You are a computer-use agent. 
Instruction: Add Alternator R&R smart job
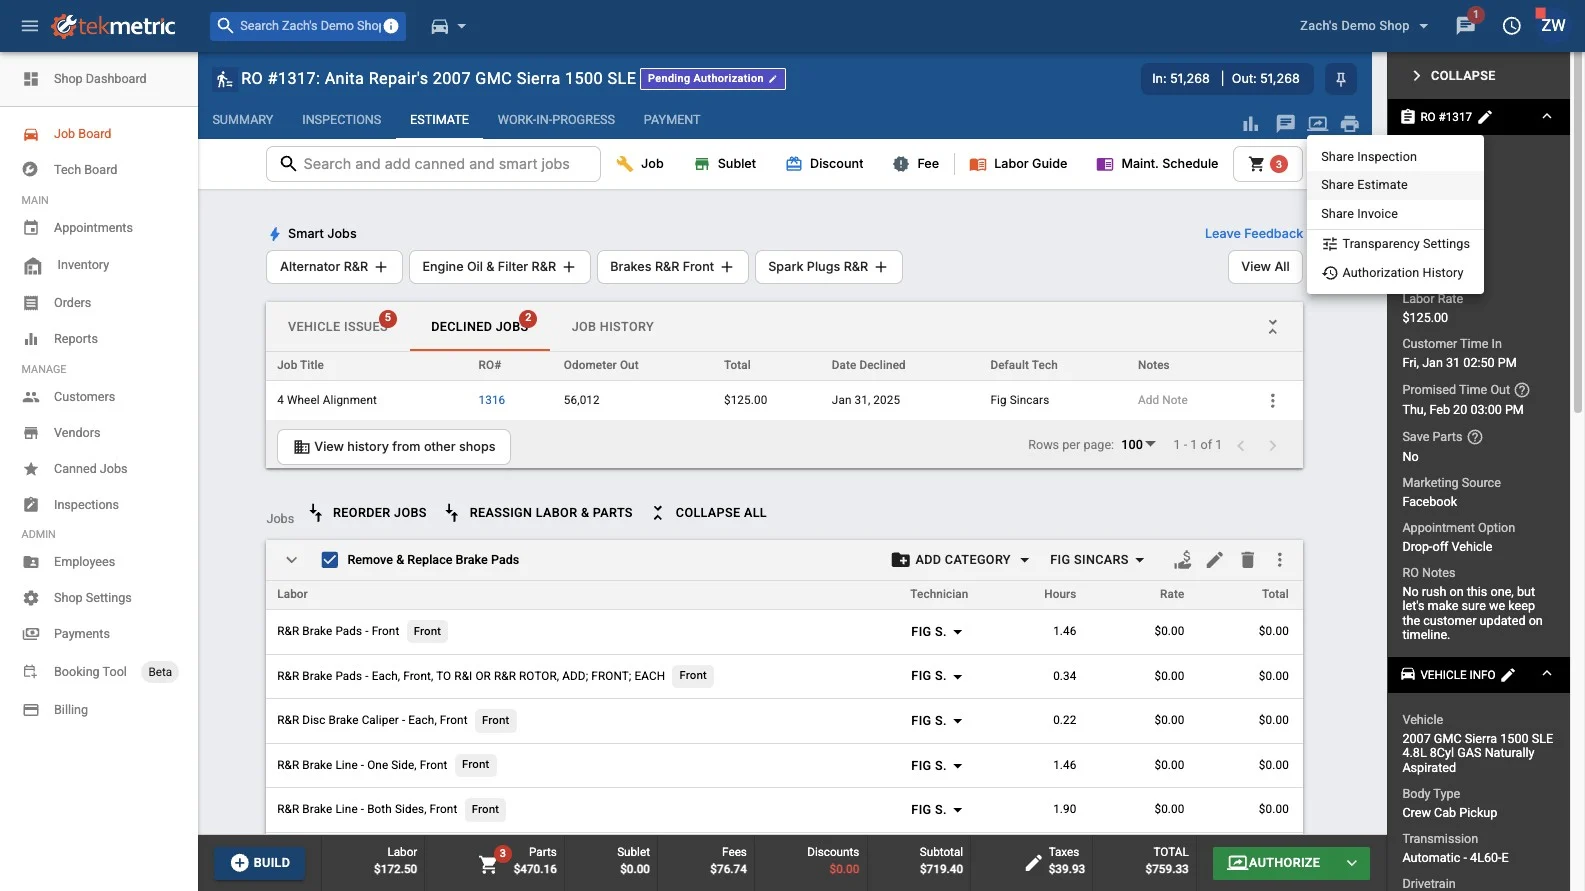coord(334,267)
